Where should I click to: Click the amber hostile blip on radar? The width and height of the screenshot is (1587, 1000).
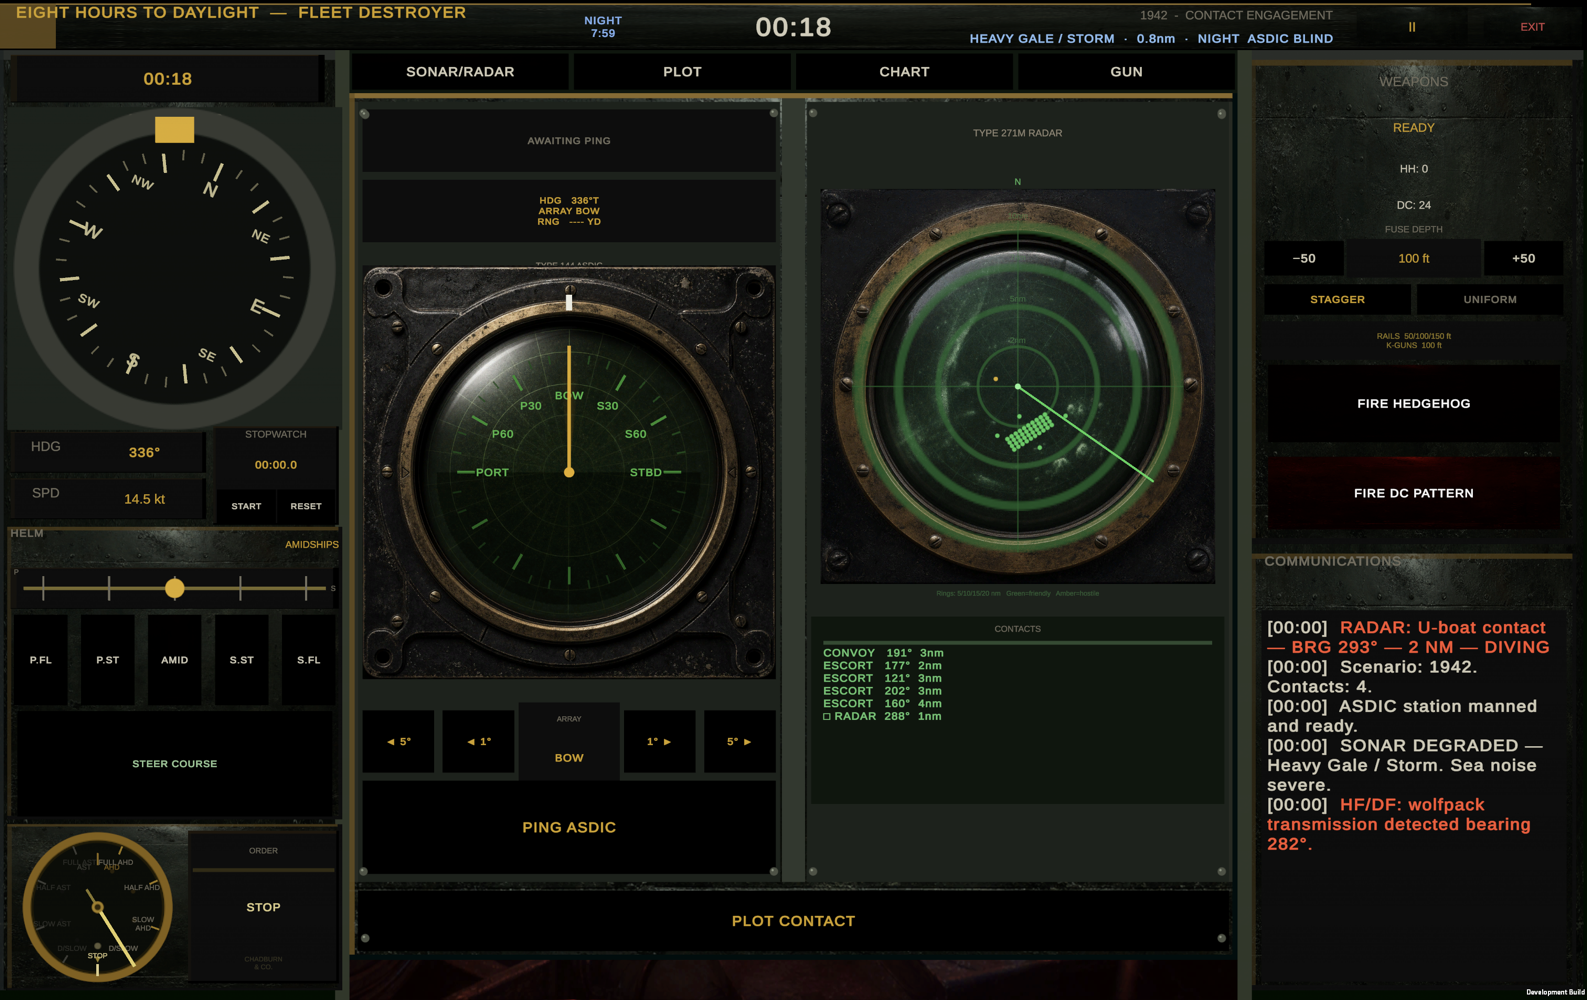coord(995,379)
